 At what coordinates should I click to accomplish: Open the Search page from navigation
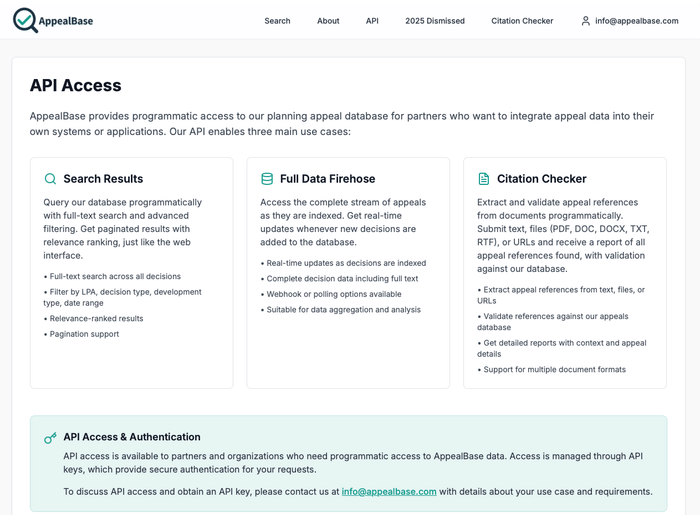coord(277,21)
